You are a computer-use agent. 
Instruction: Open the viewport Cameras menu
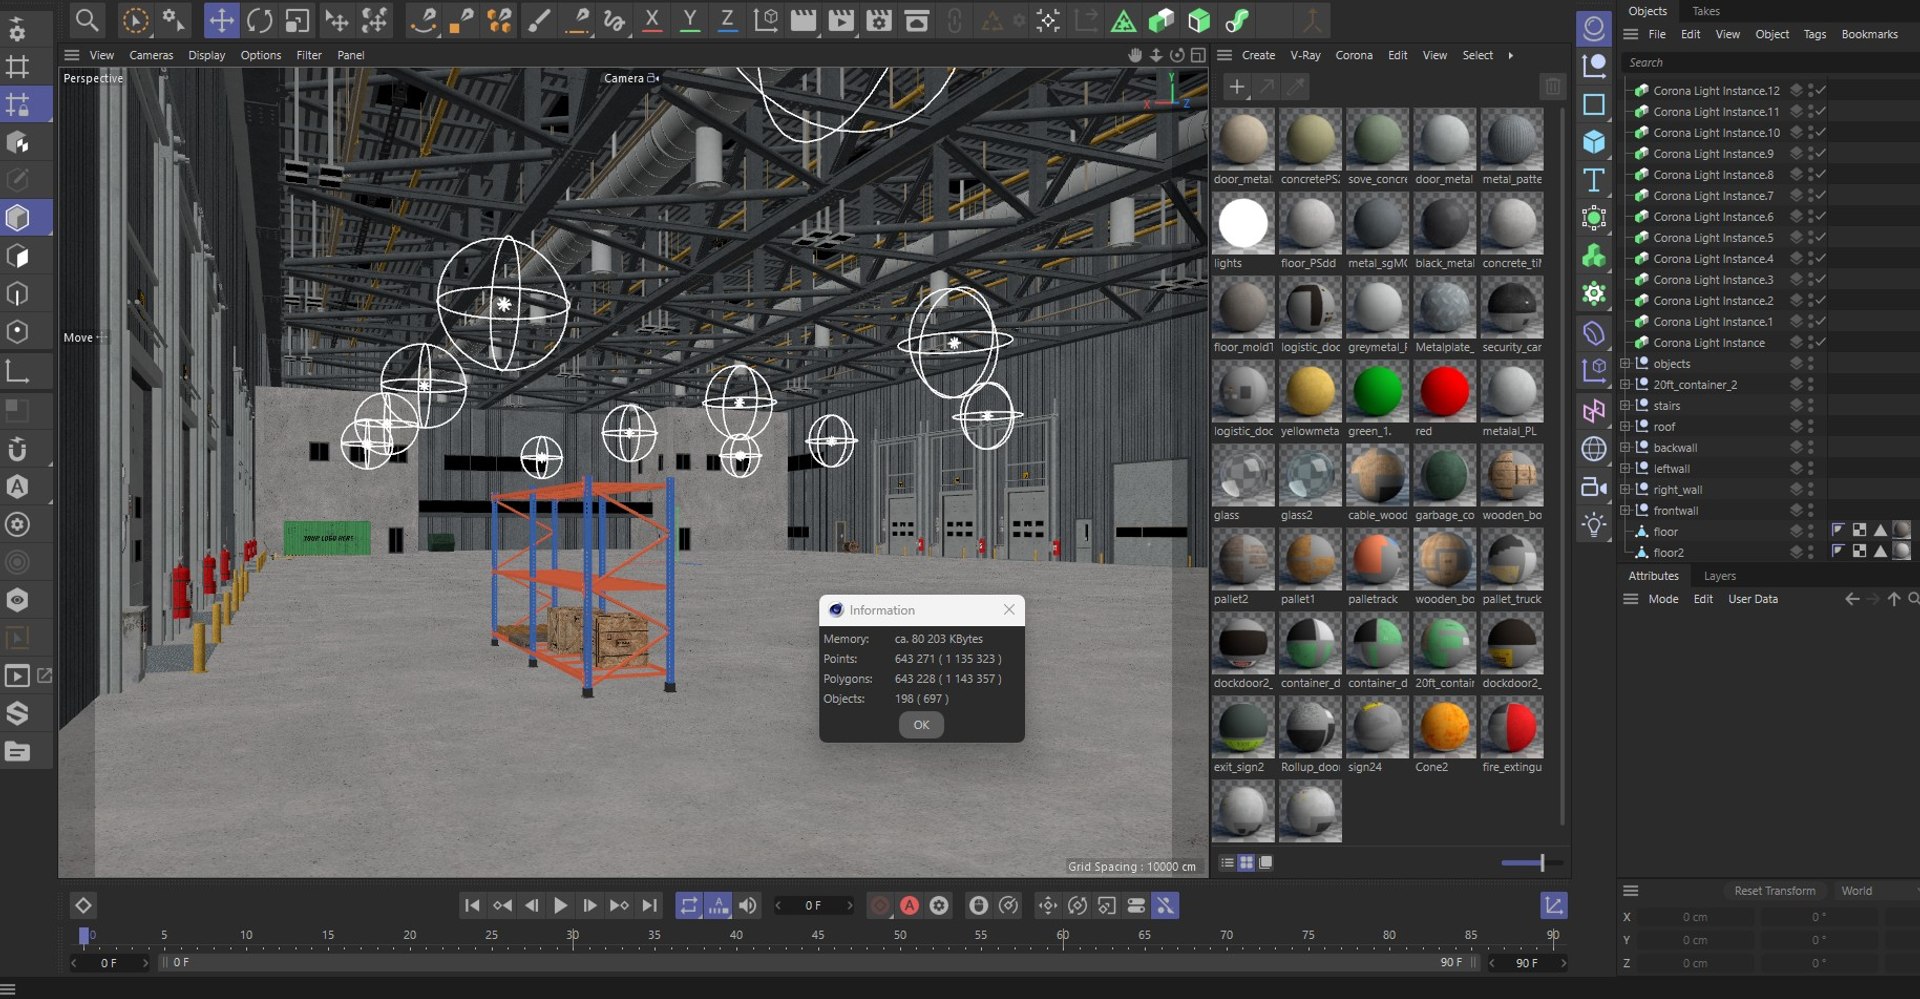151,56
